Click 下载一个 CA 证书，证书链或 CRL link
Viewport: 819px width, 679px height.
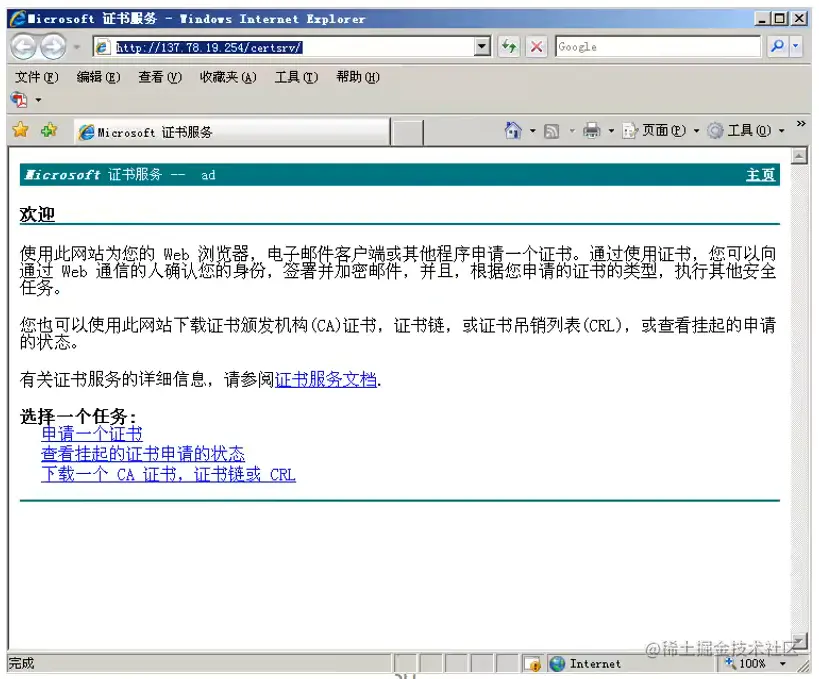click(x=168, y=474)
